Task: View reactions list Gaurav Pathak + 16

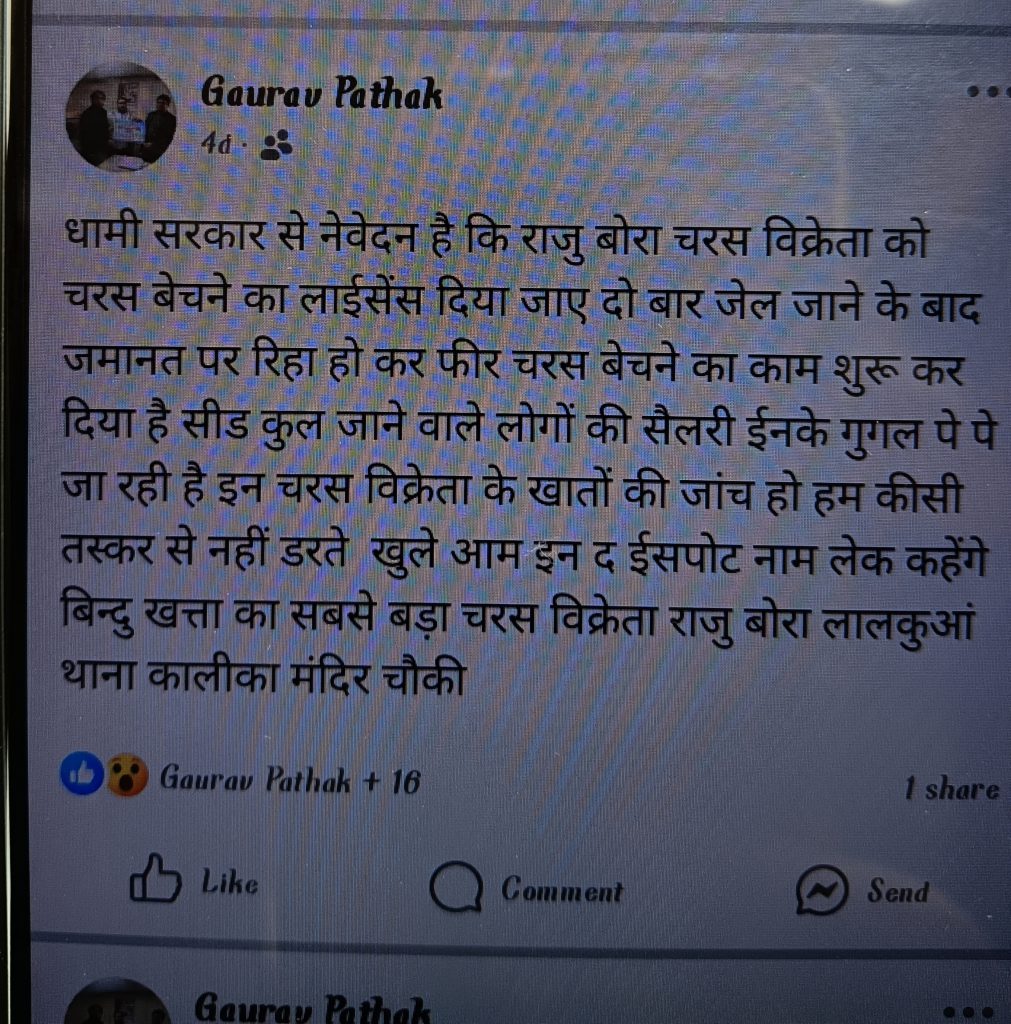Action: [290, 779]
